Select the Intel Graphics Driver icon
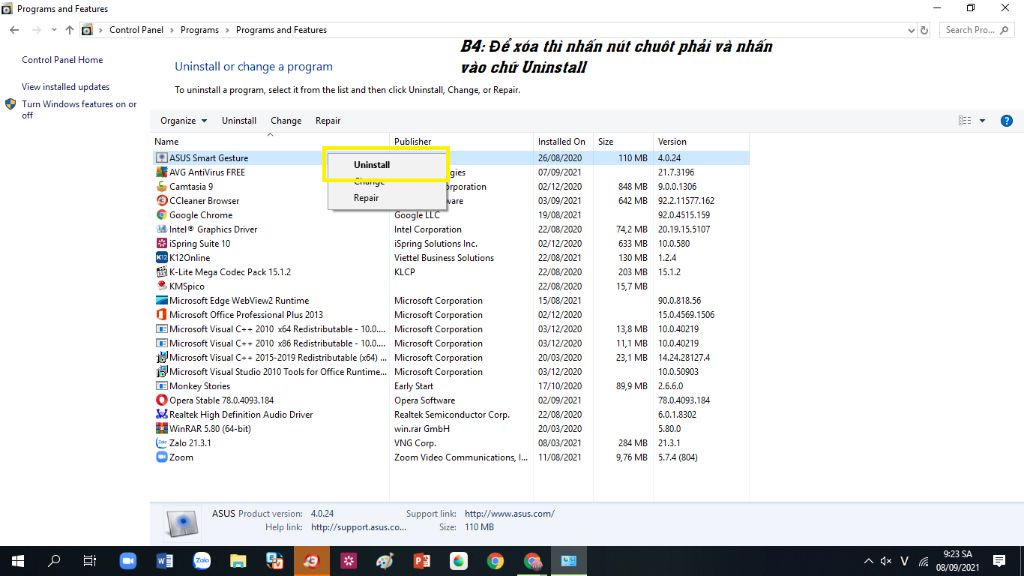Image resolution: width=1024 pixels, height=576 pixels. pyautogui.click(x=161, y=229)
